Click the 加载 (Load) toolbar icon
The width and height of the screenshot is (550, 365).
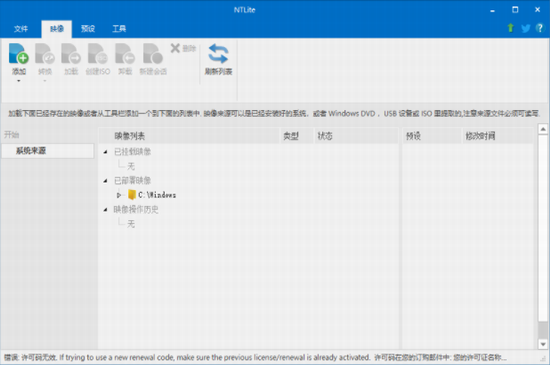point(71,54)
